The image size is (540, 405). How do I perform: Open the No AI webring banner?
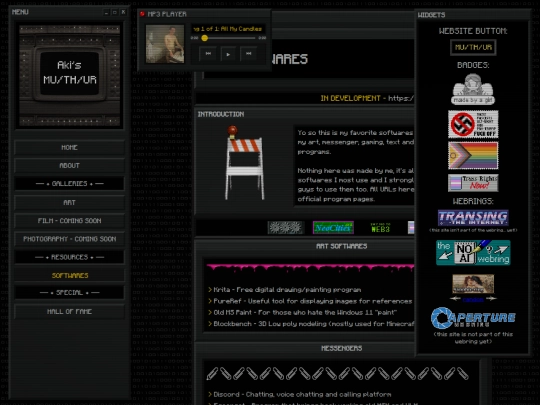click(x=473, y=253)
